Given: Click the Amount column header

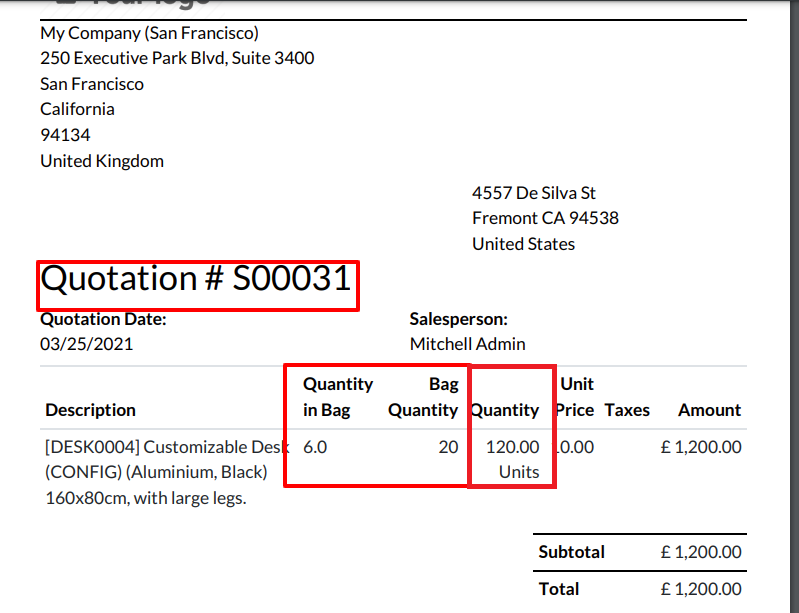Looking at the screenshot, I should [x=709, y=410].
